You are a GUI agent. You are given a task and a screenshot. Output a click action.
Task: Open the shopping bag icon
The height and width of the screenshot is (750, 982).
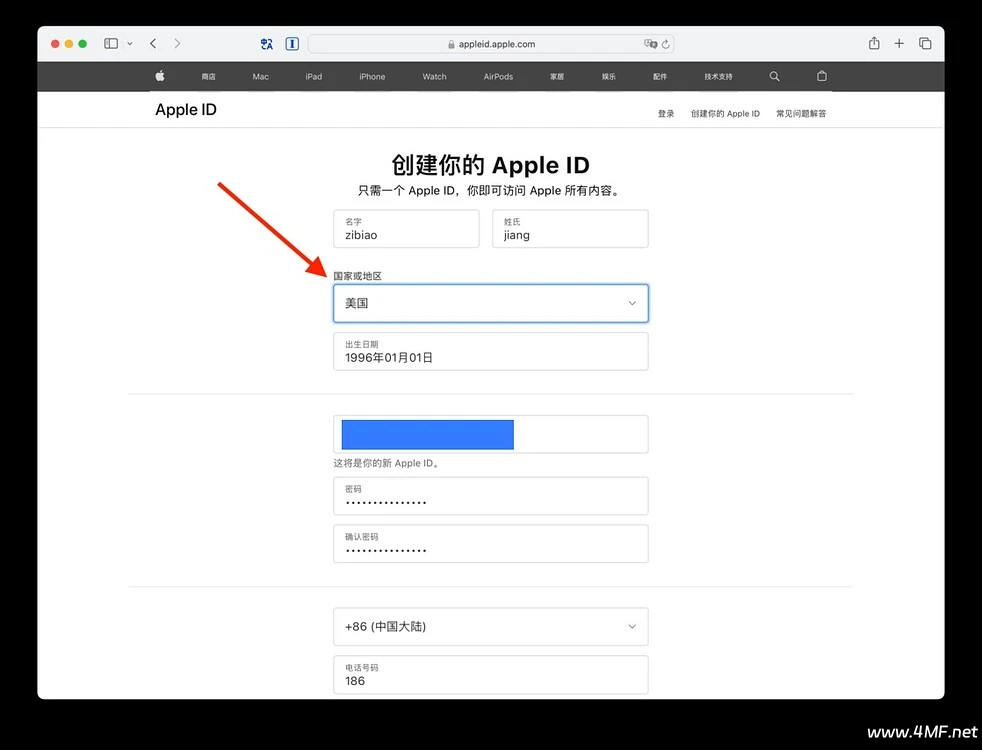click(822, 76)
